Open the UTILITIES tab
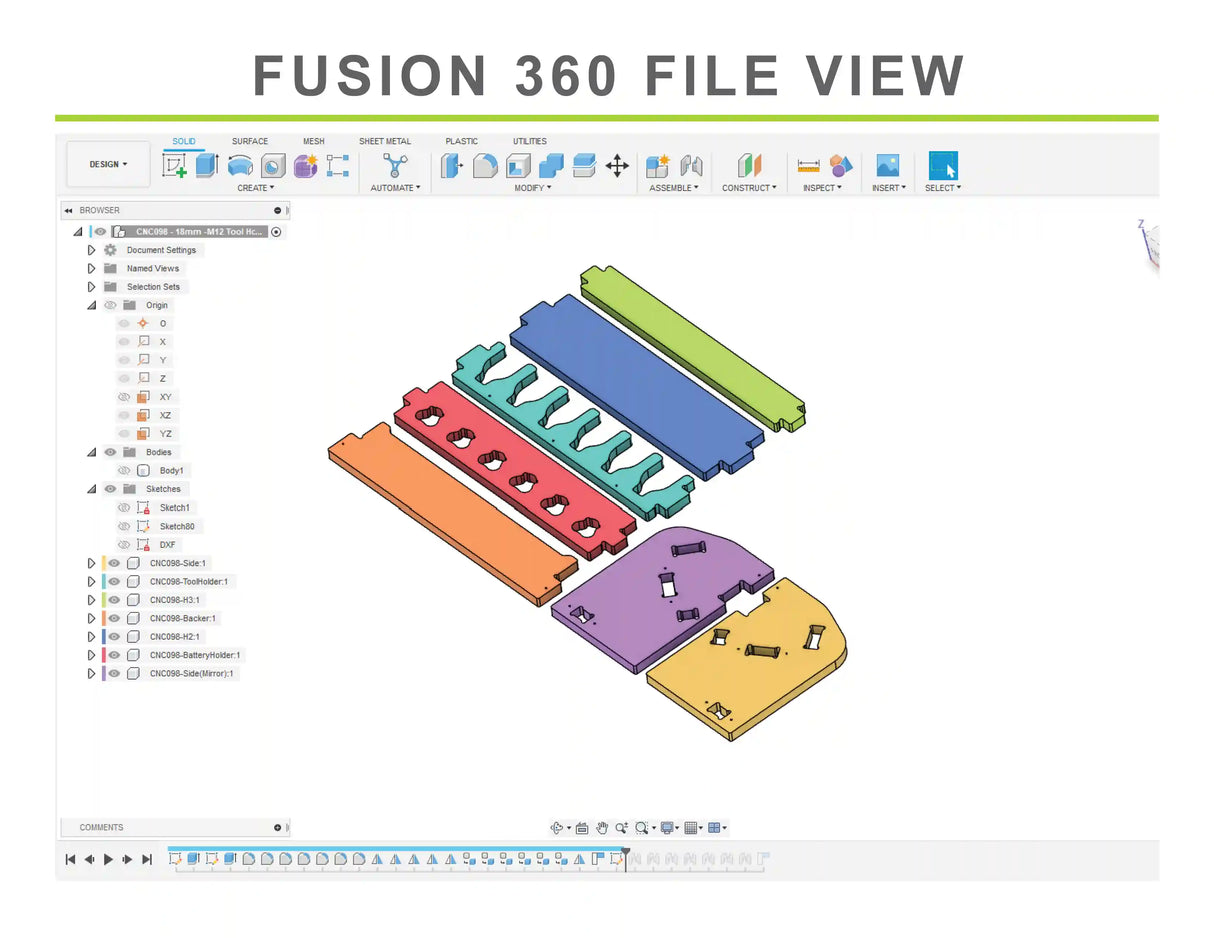The image size is (1214, 938). [530, 141]
